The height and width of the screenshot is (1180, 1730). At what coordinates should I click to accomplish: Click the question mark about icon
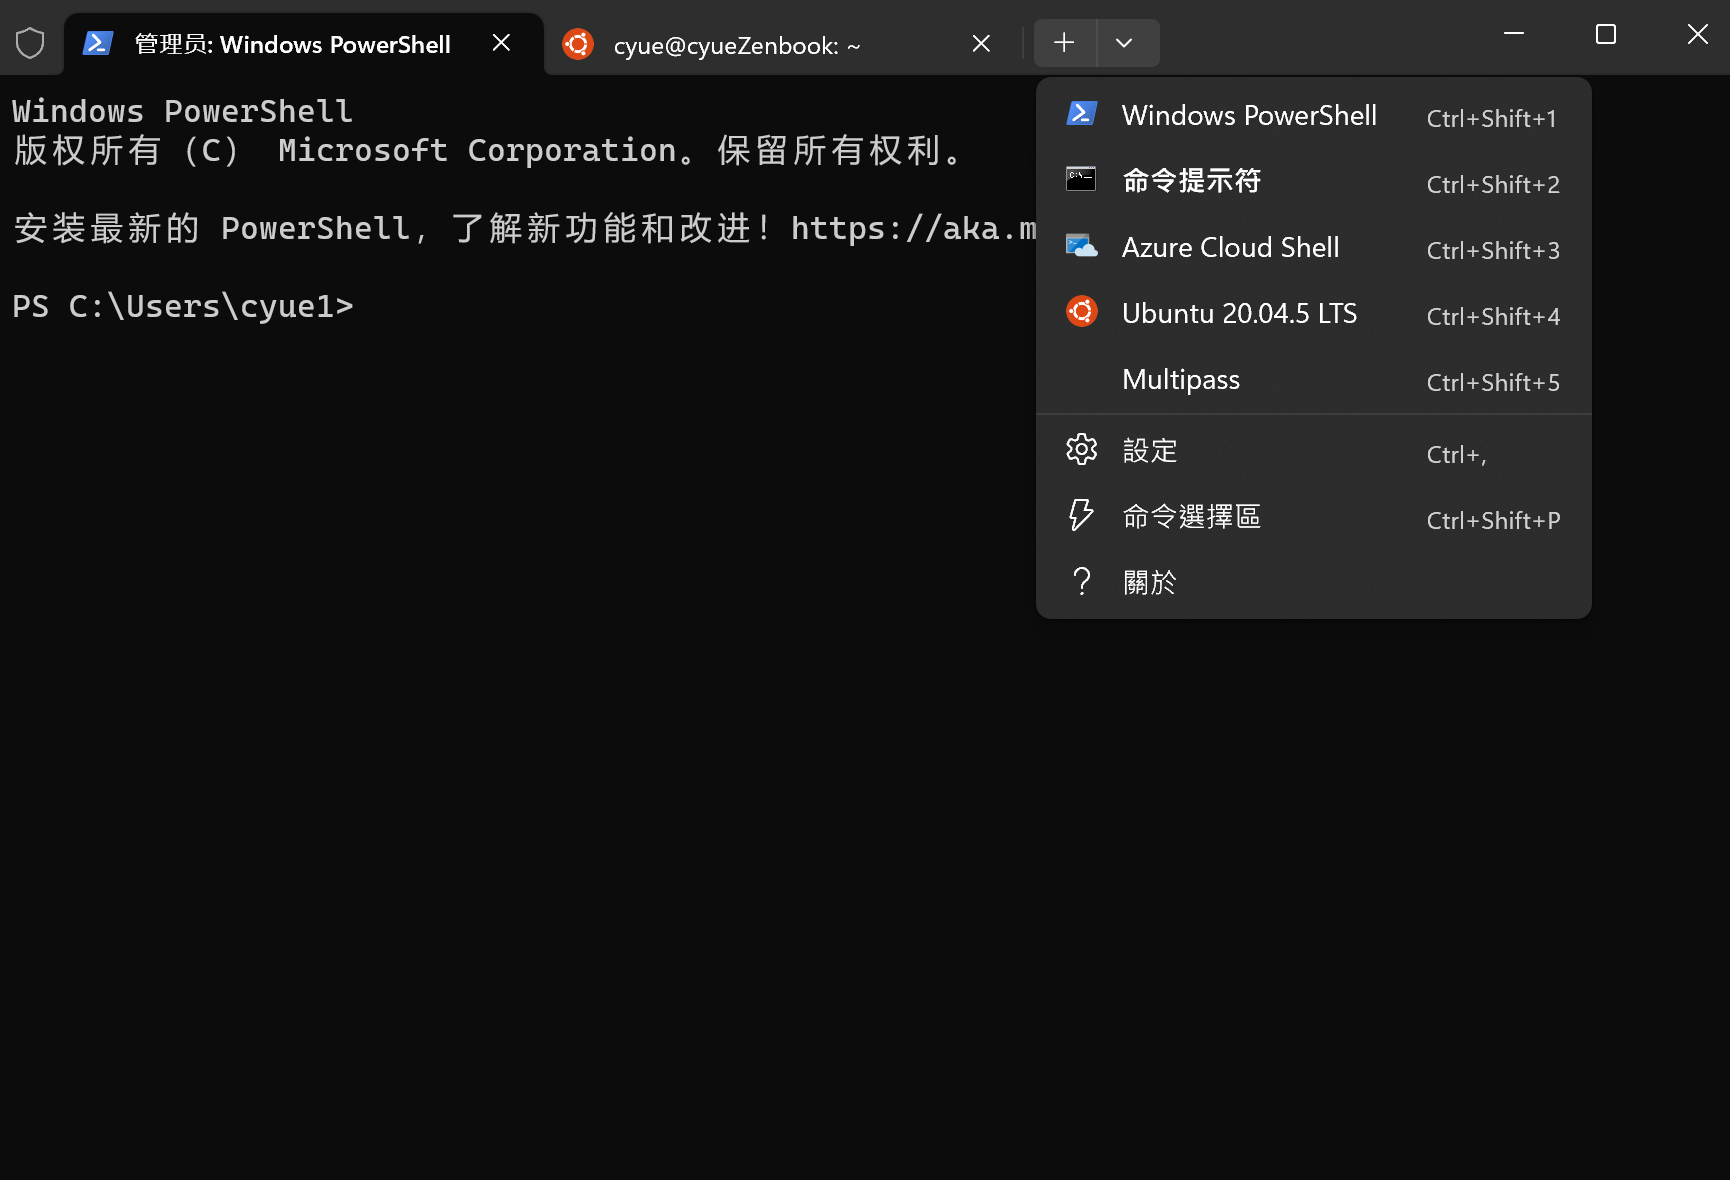tap(1081, 582)
